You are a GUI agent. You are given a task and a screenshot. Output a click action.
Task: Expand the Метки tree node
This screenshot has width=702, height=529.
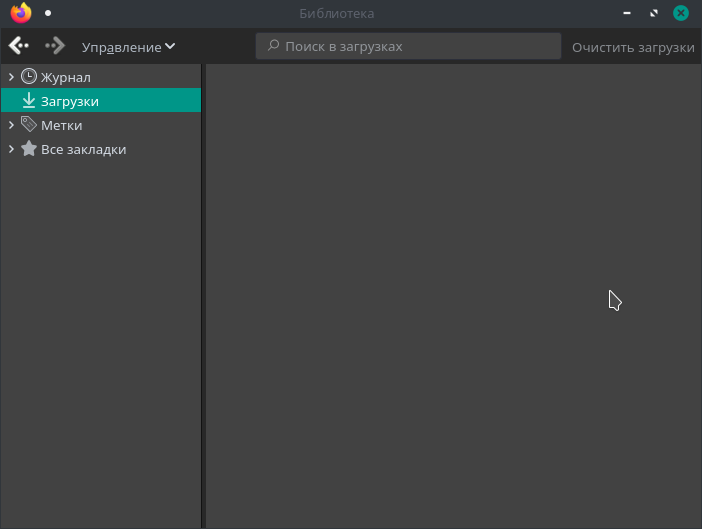11,125
